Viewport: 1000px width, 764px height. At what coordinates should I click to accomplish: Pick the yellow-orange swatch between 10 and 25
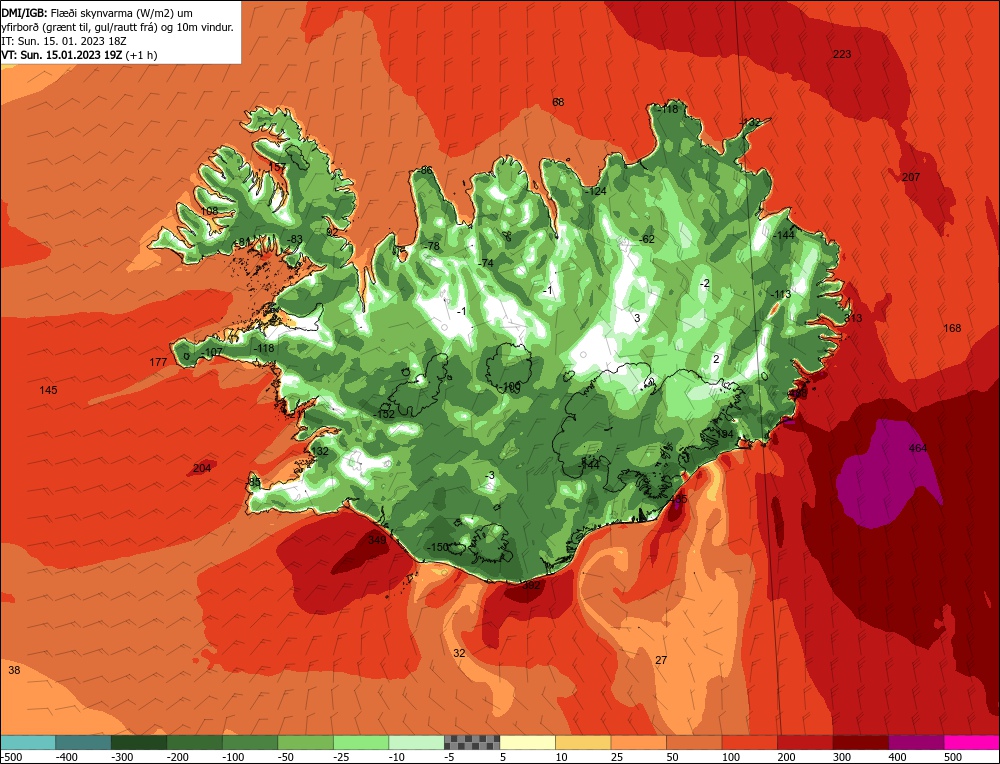point(583,742)
